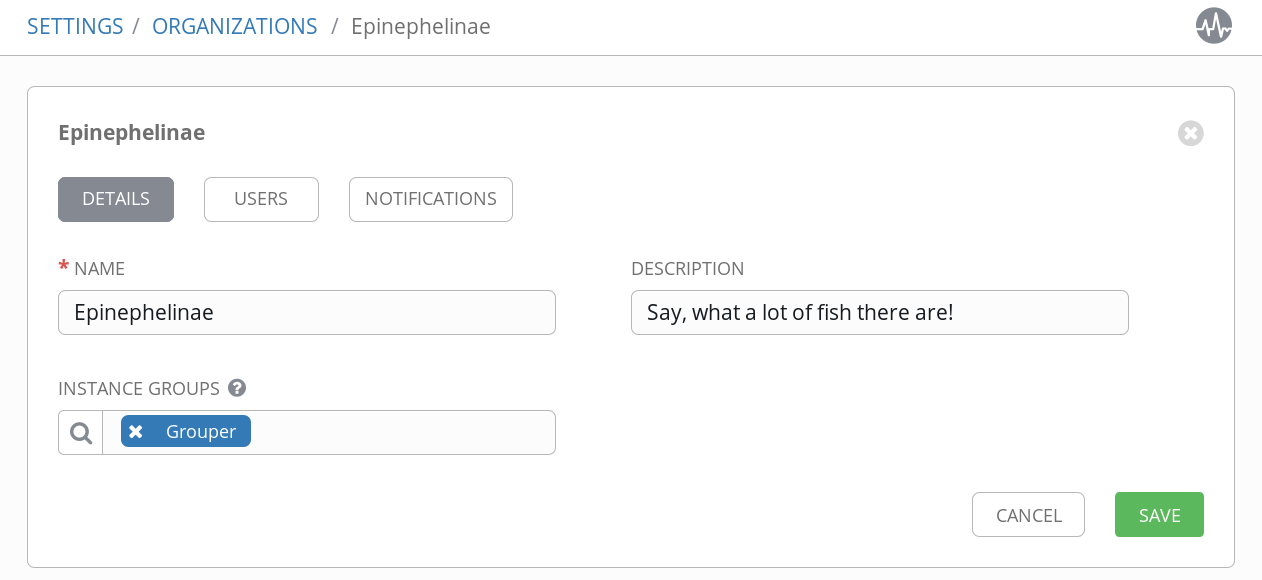Image resolution: width=1262 pixels, height=580 pixels.
Task: Select the DETAILS tab
Action: click(116, 199)
